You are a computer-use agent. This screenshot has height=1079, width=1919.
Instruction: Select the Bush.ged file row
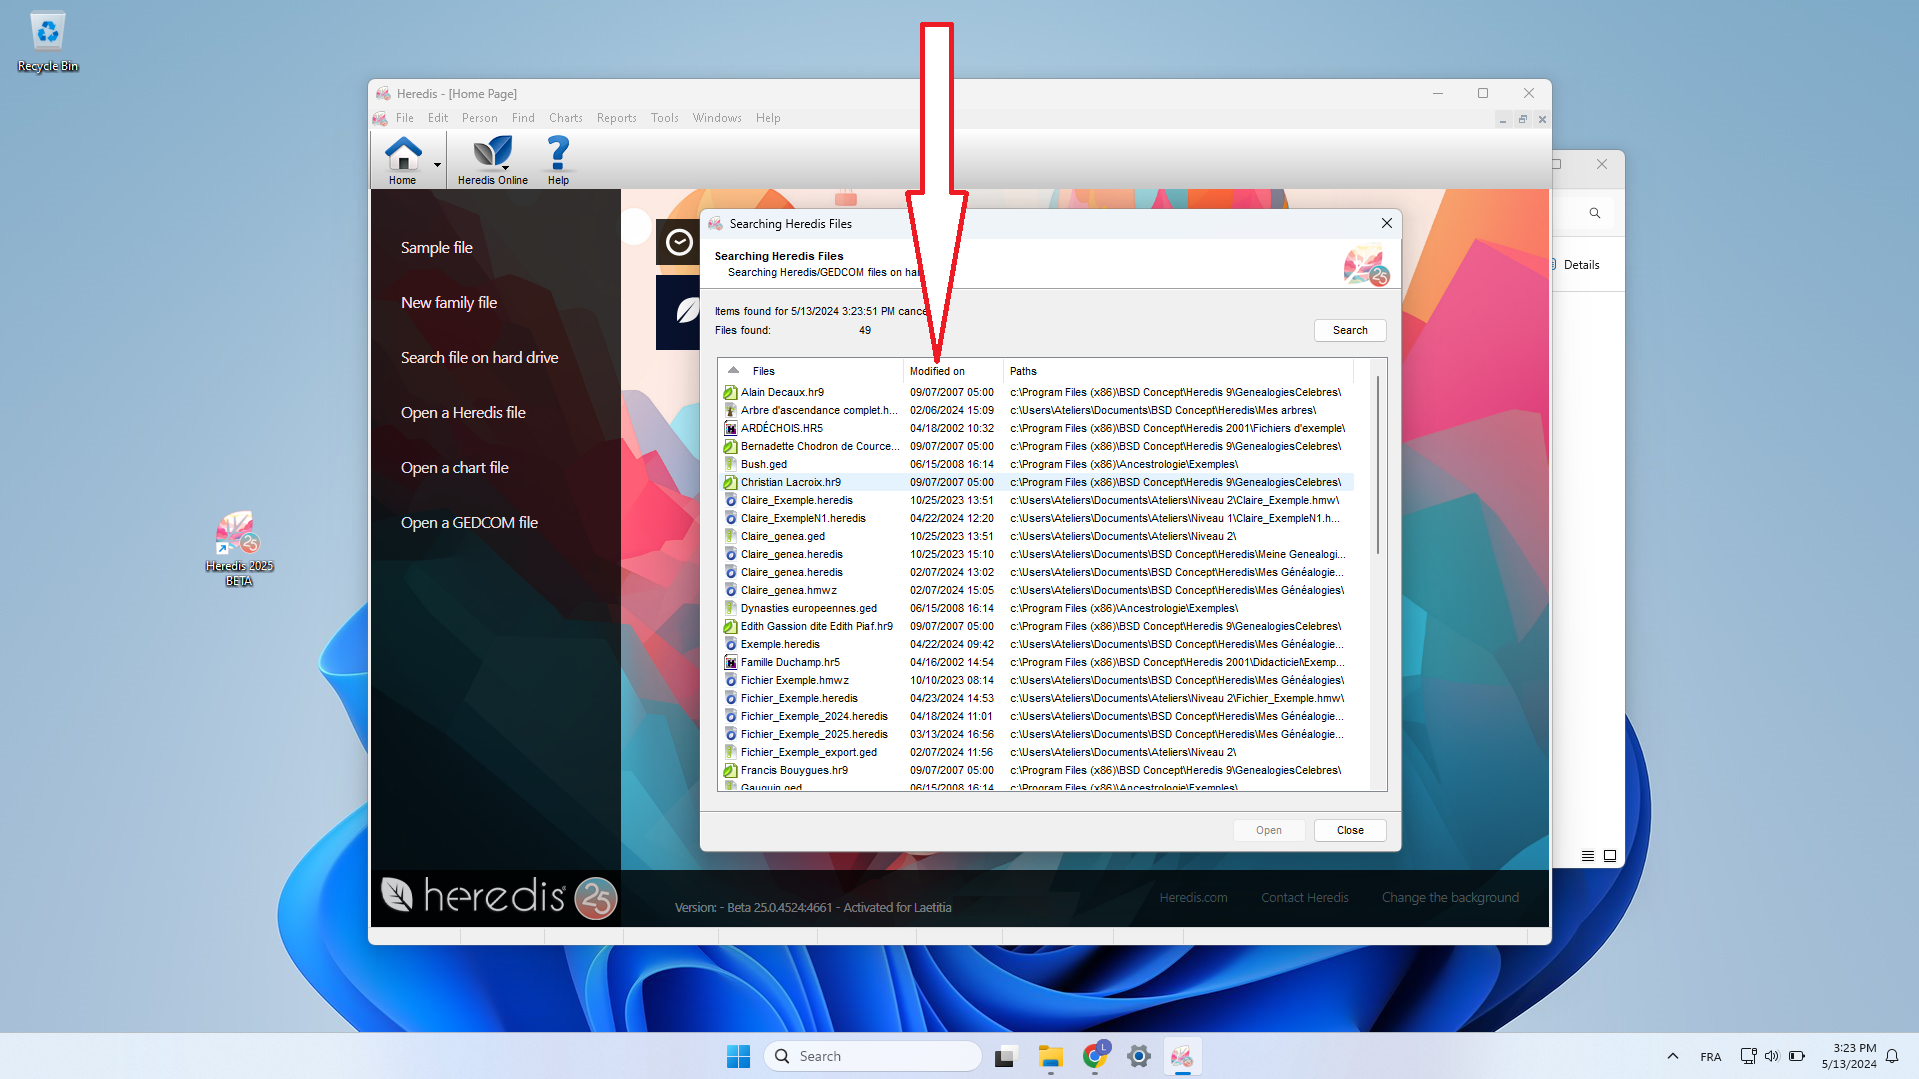[764, 463]
